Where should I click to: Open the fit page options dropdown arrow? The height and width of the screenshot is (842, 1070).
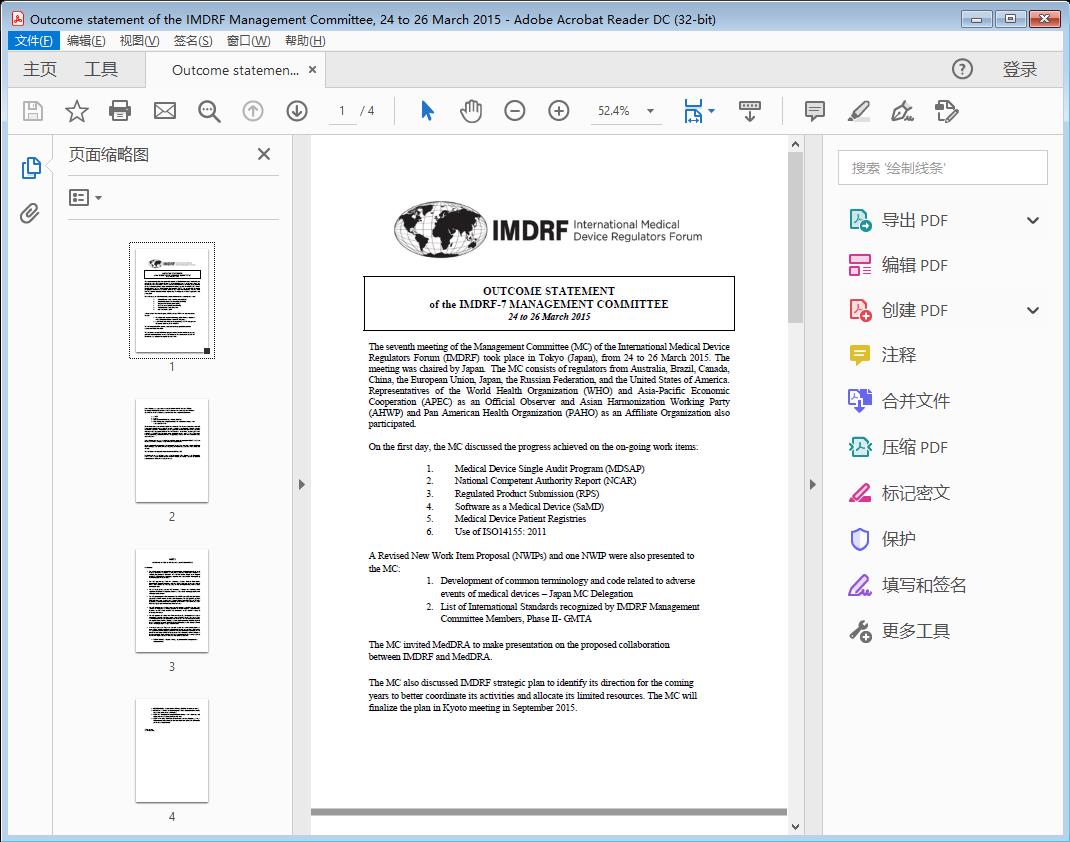(712, 111)
